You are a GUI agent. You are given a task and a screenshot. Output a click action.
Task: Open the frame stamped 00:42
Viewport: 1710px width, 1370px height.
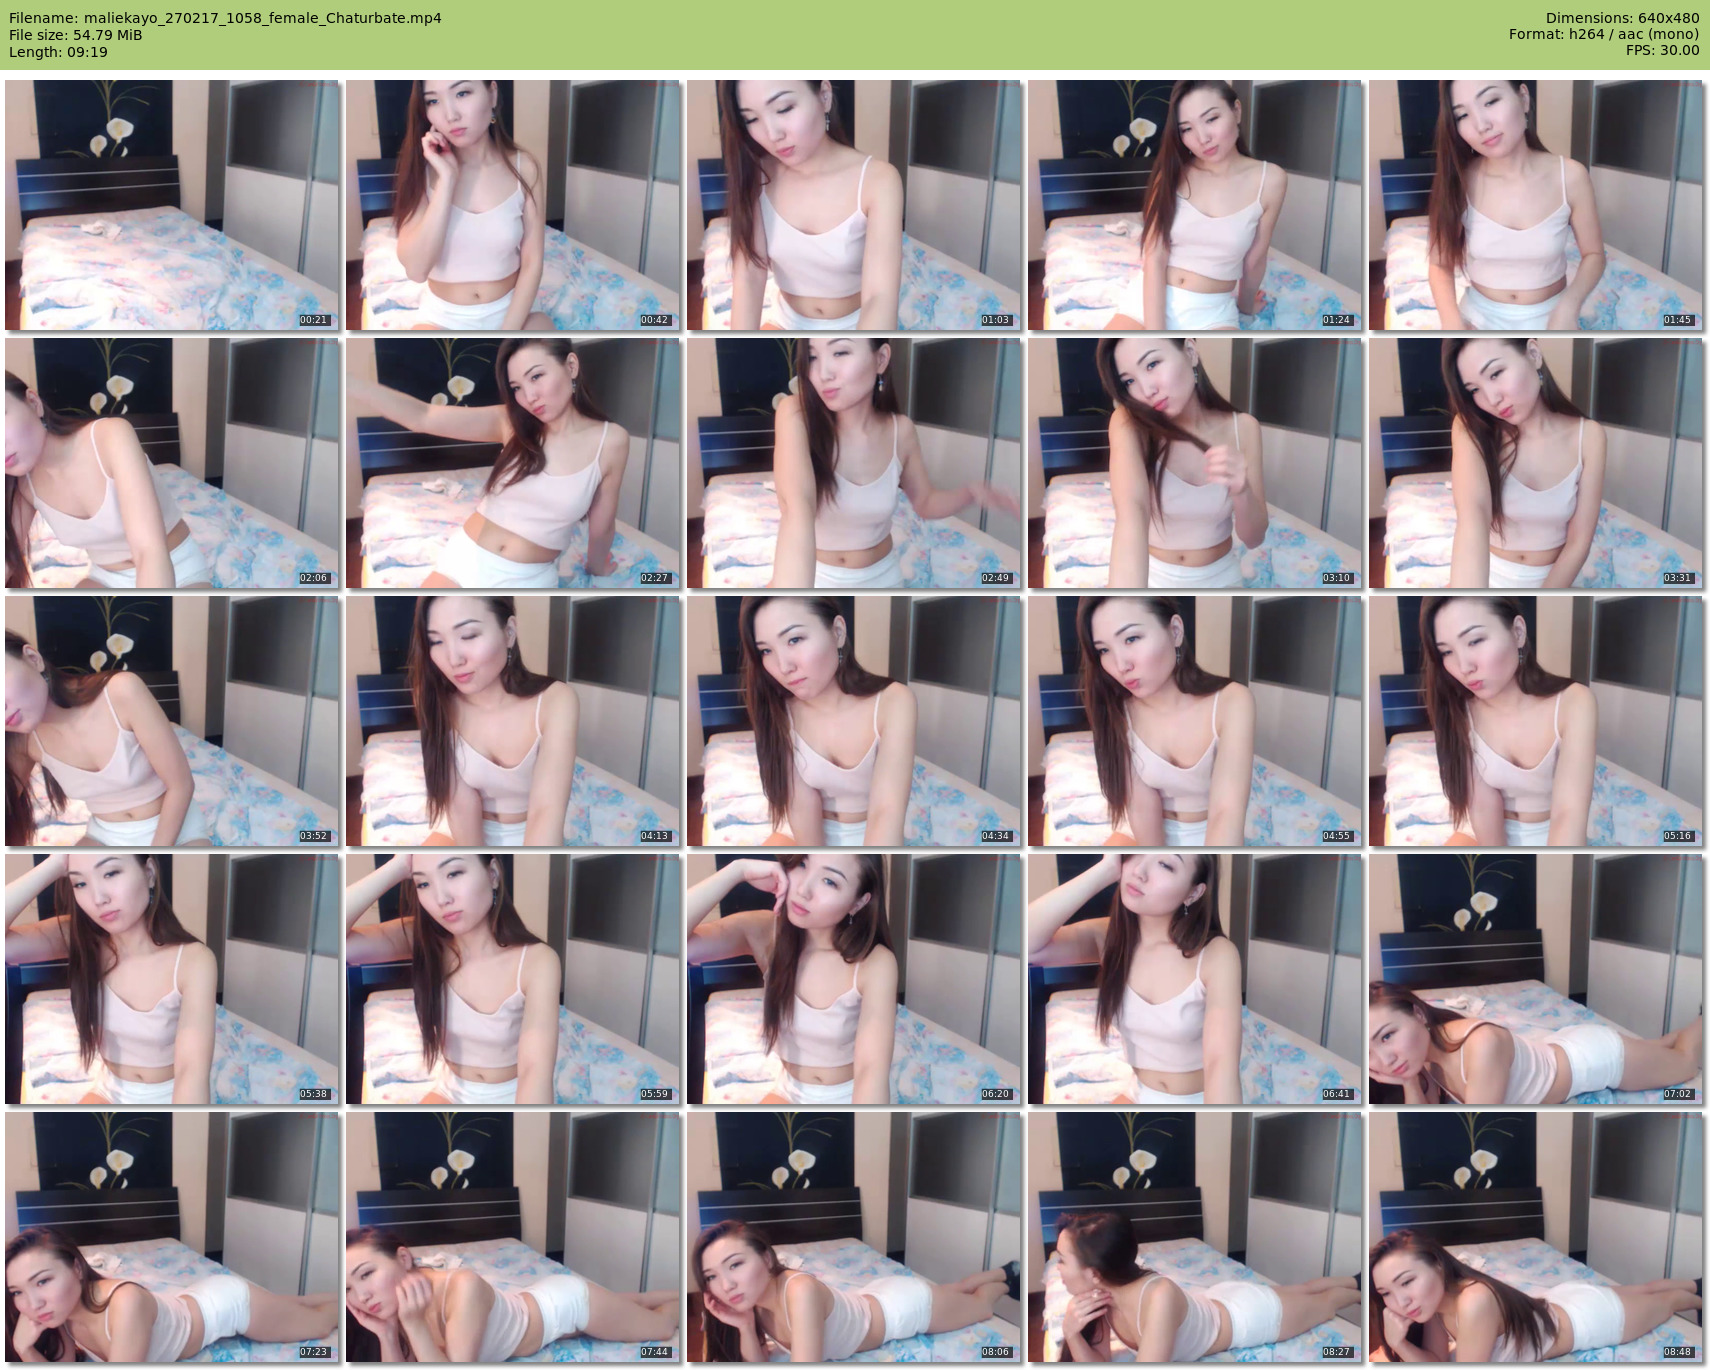pos(513,205)
